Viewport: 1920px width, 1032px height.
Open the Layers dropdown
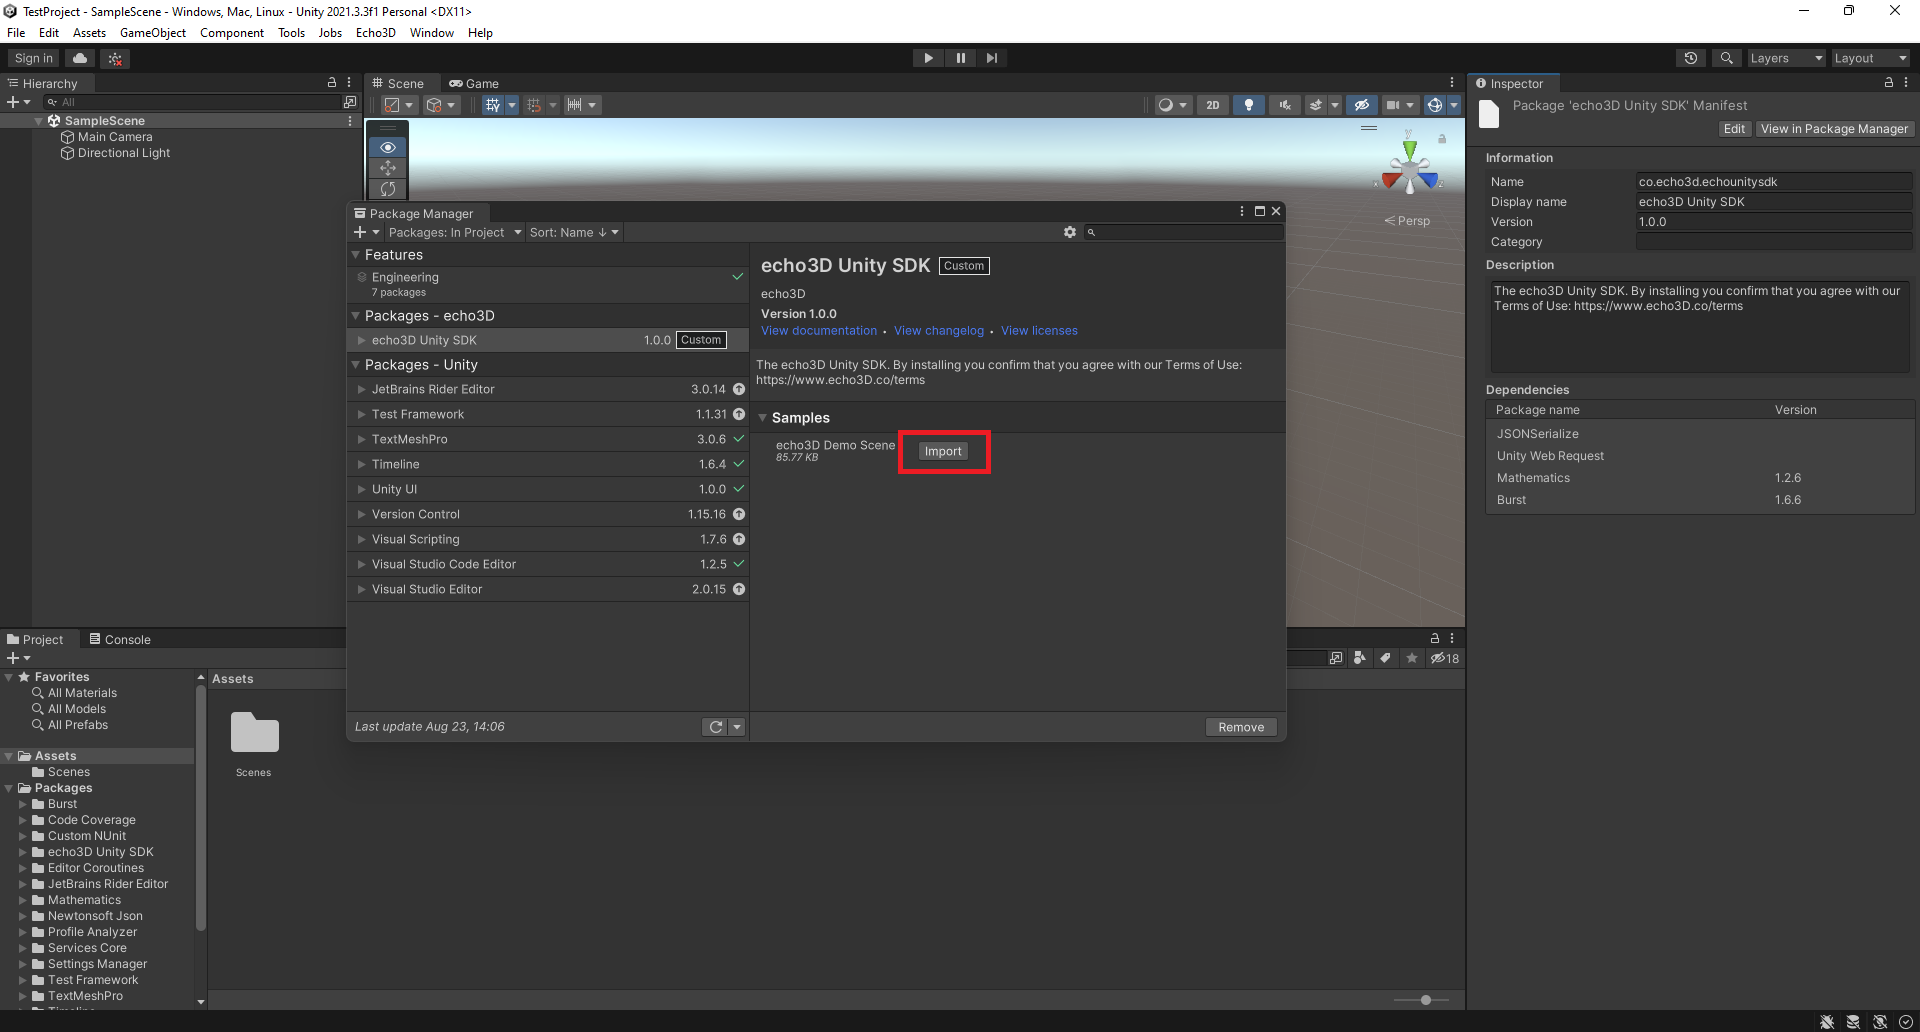1786,58
